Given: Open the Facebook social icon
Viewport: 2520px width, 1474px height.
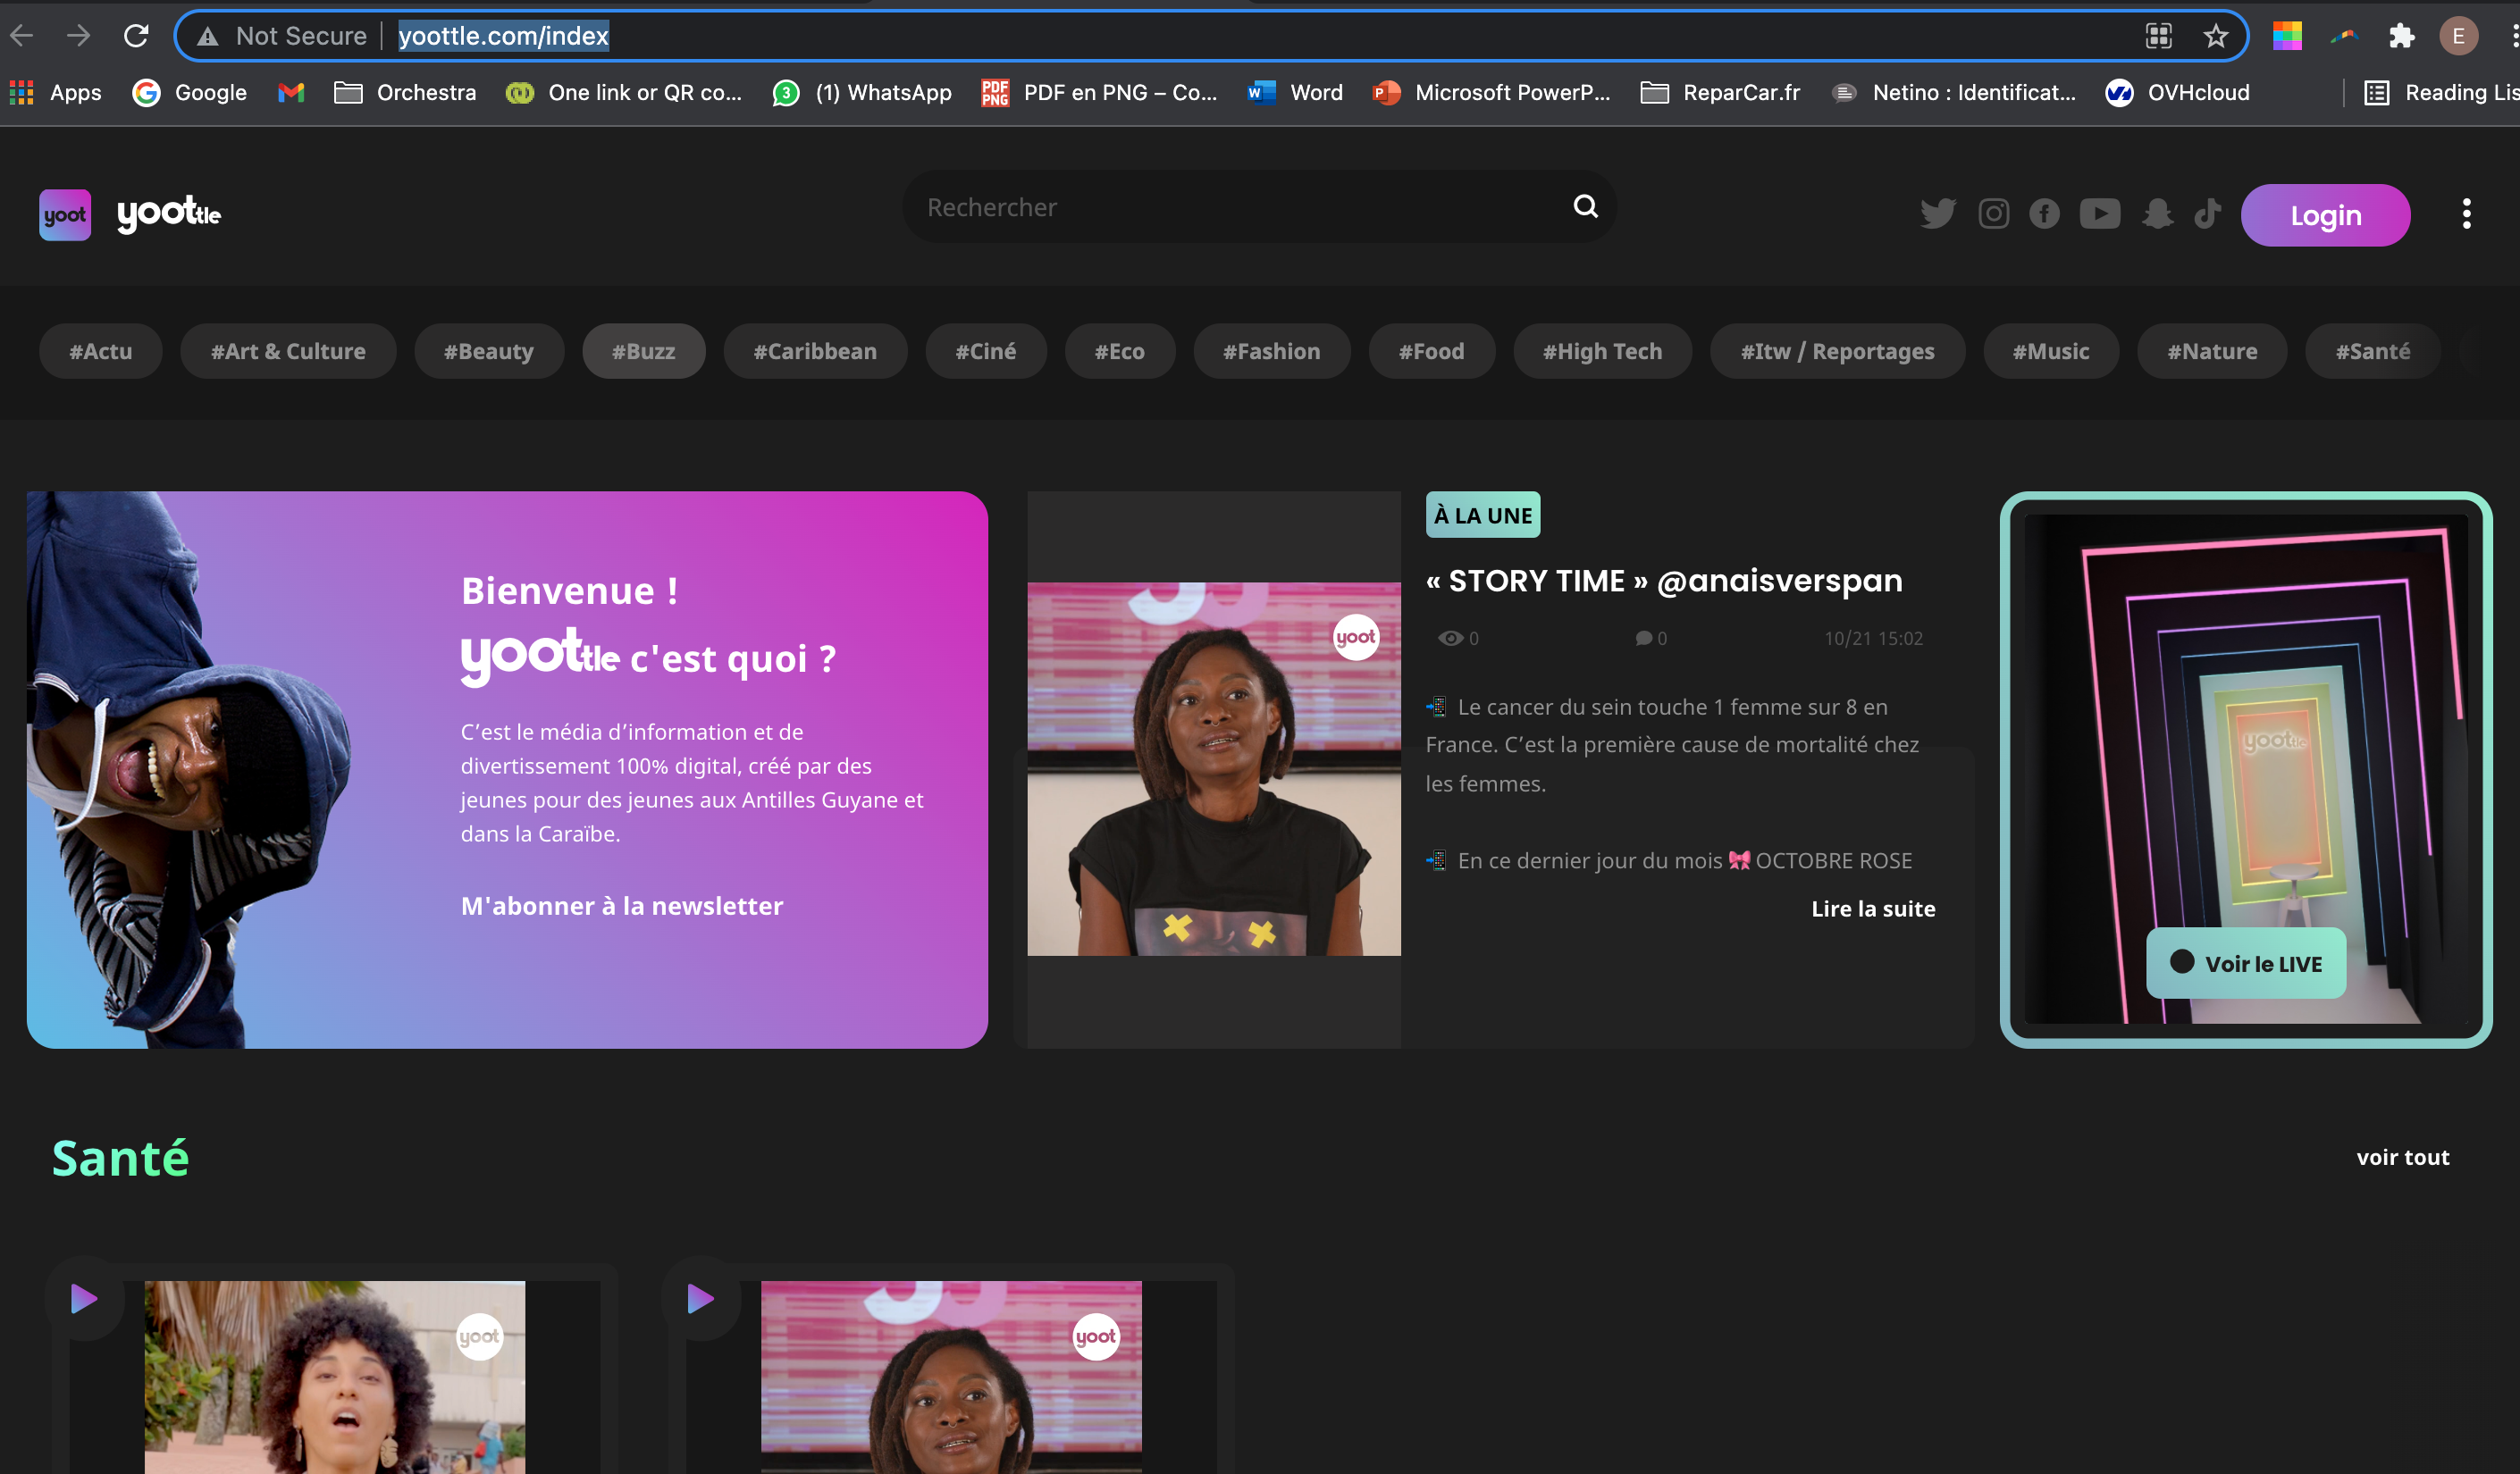Looking at the screenshot, I should (x=2044, y=214).
